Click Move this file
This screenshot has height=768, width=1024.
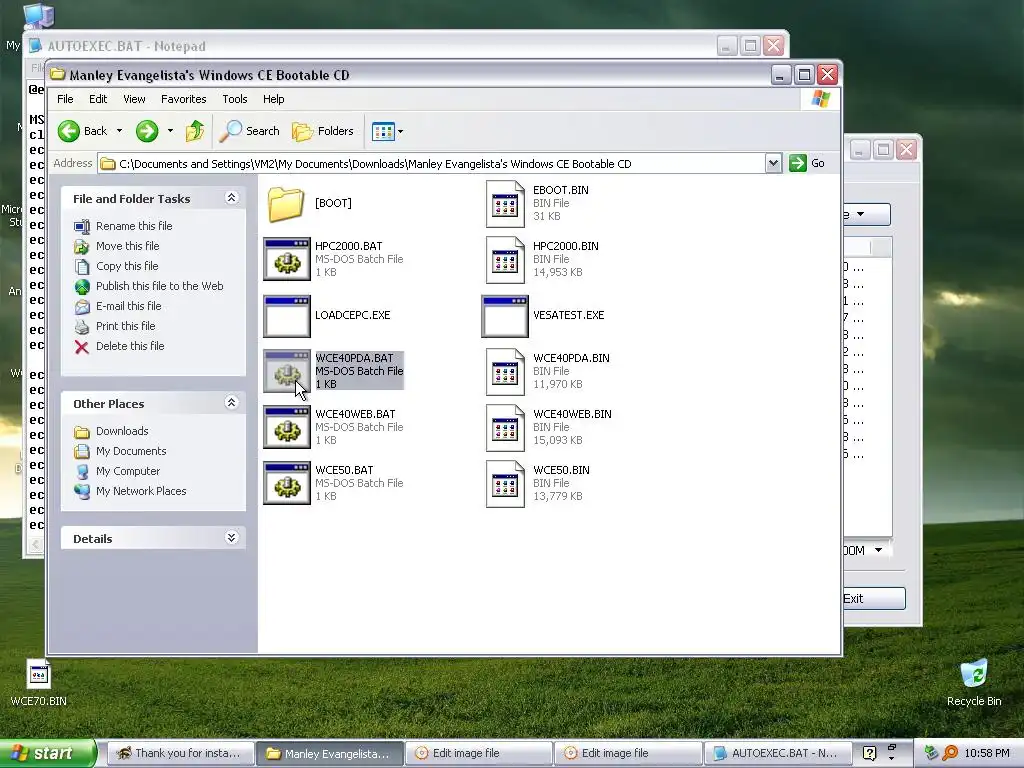(127, 246)
